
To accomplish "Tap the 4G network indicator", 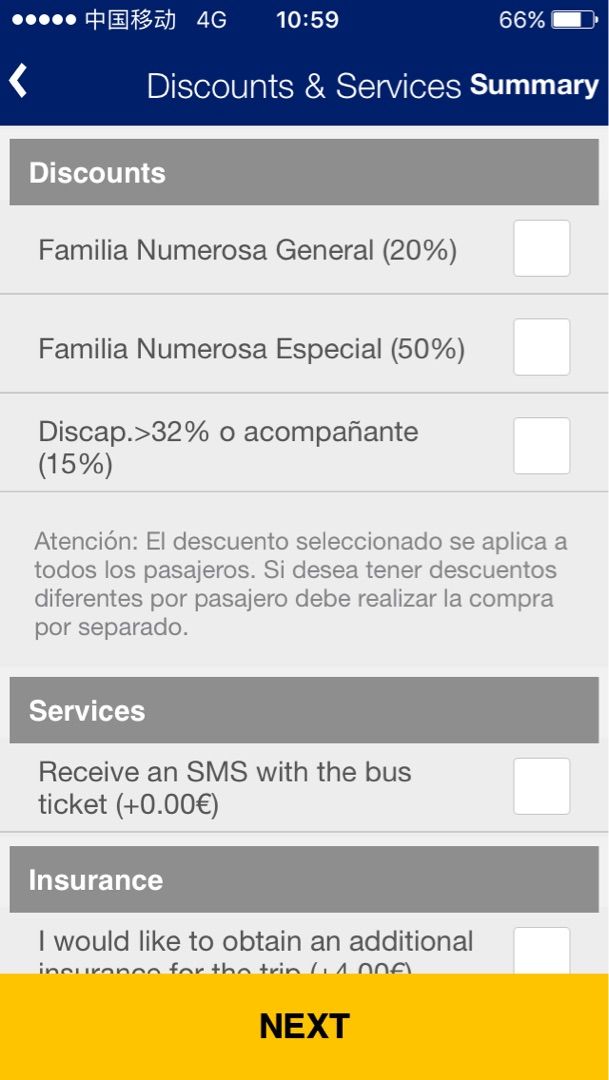I will coord(211,20).
